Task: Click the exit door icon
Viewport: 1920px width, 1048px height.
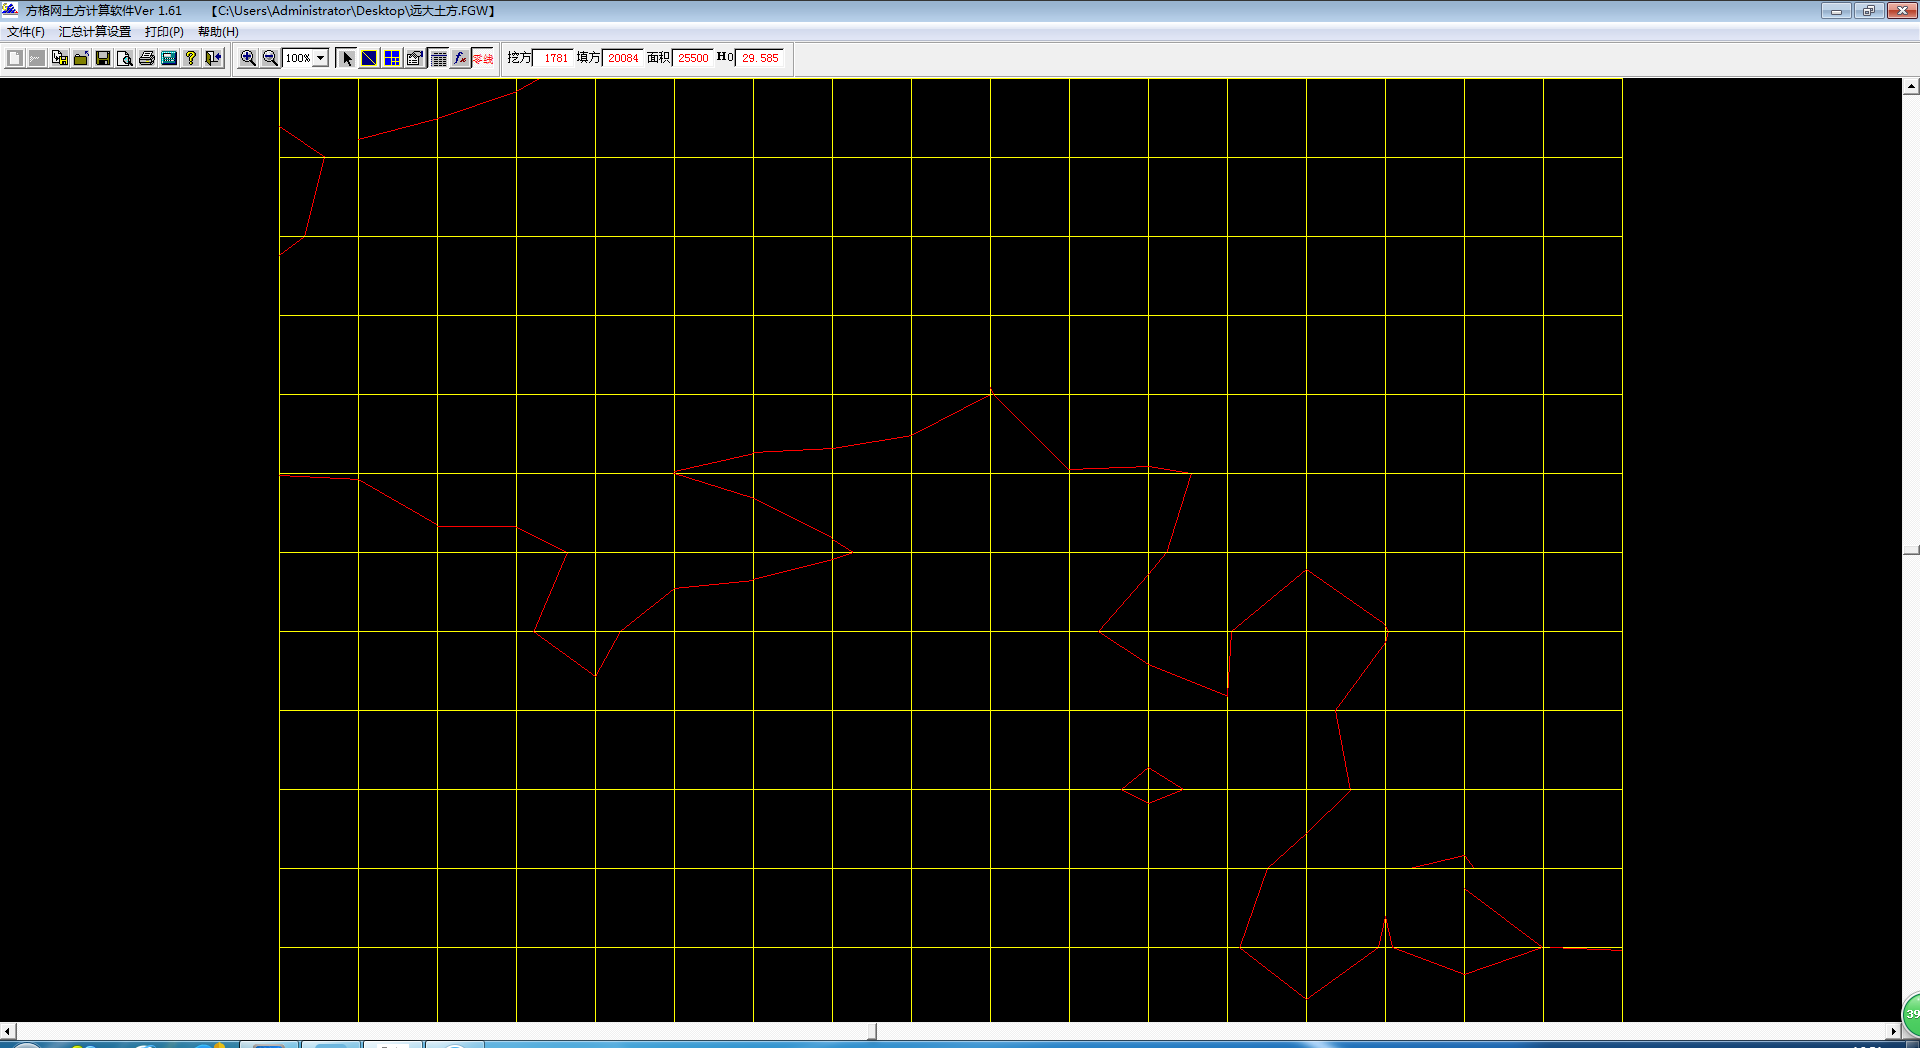Action: 213,58
